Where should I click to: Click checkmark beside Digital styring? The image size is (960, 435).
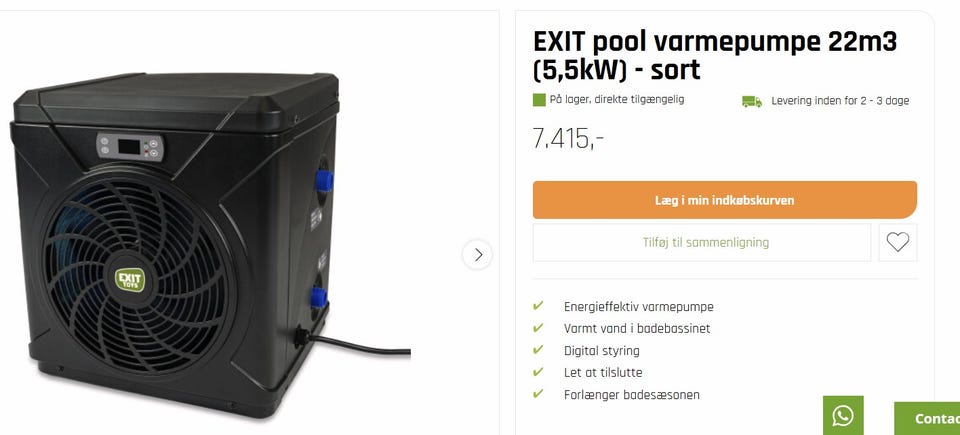tap(538, 350)
